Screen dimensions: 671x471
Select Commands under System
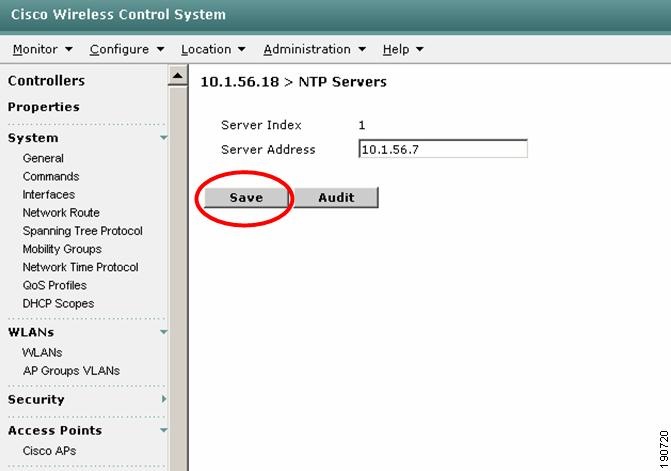pos(51,176)
